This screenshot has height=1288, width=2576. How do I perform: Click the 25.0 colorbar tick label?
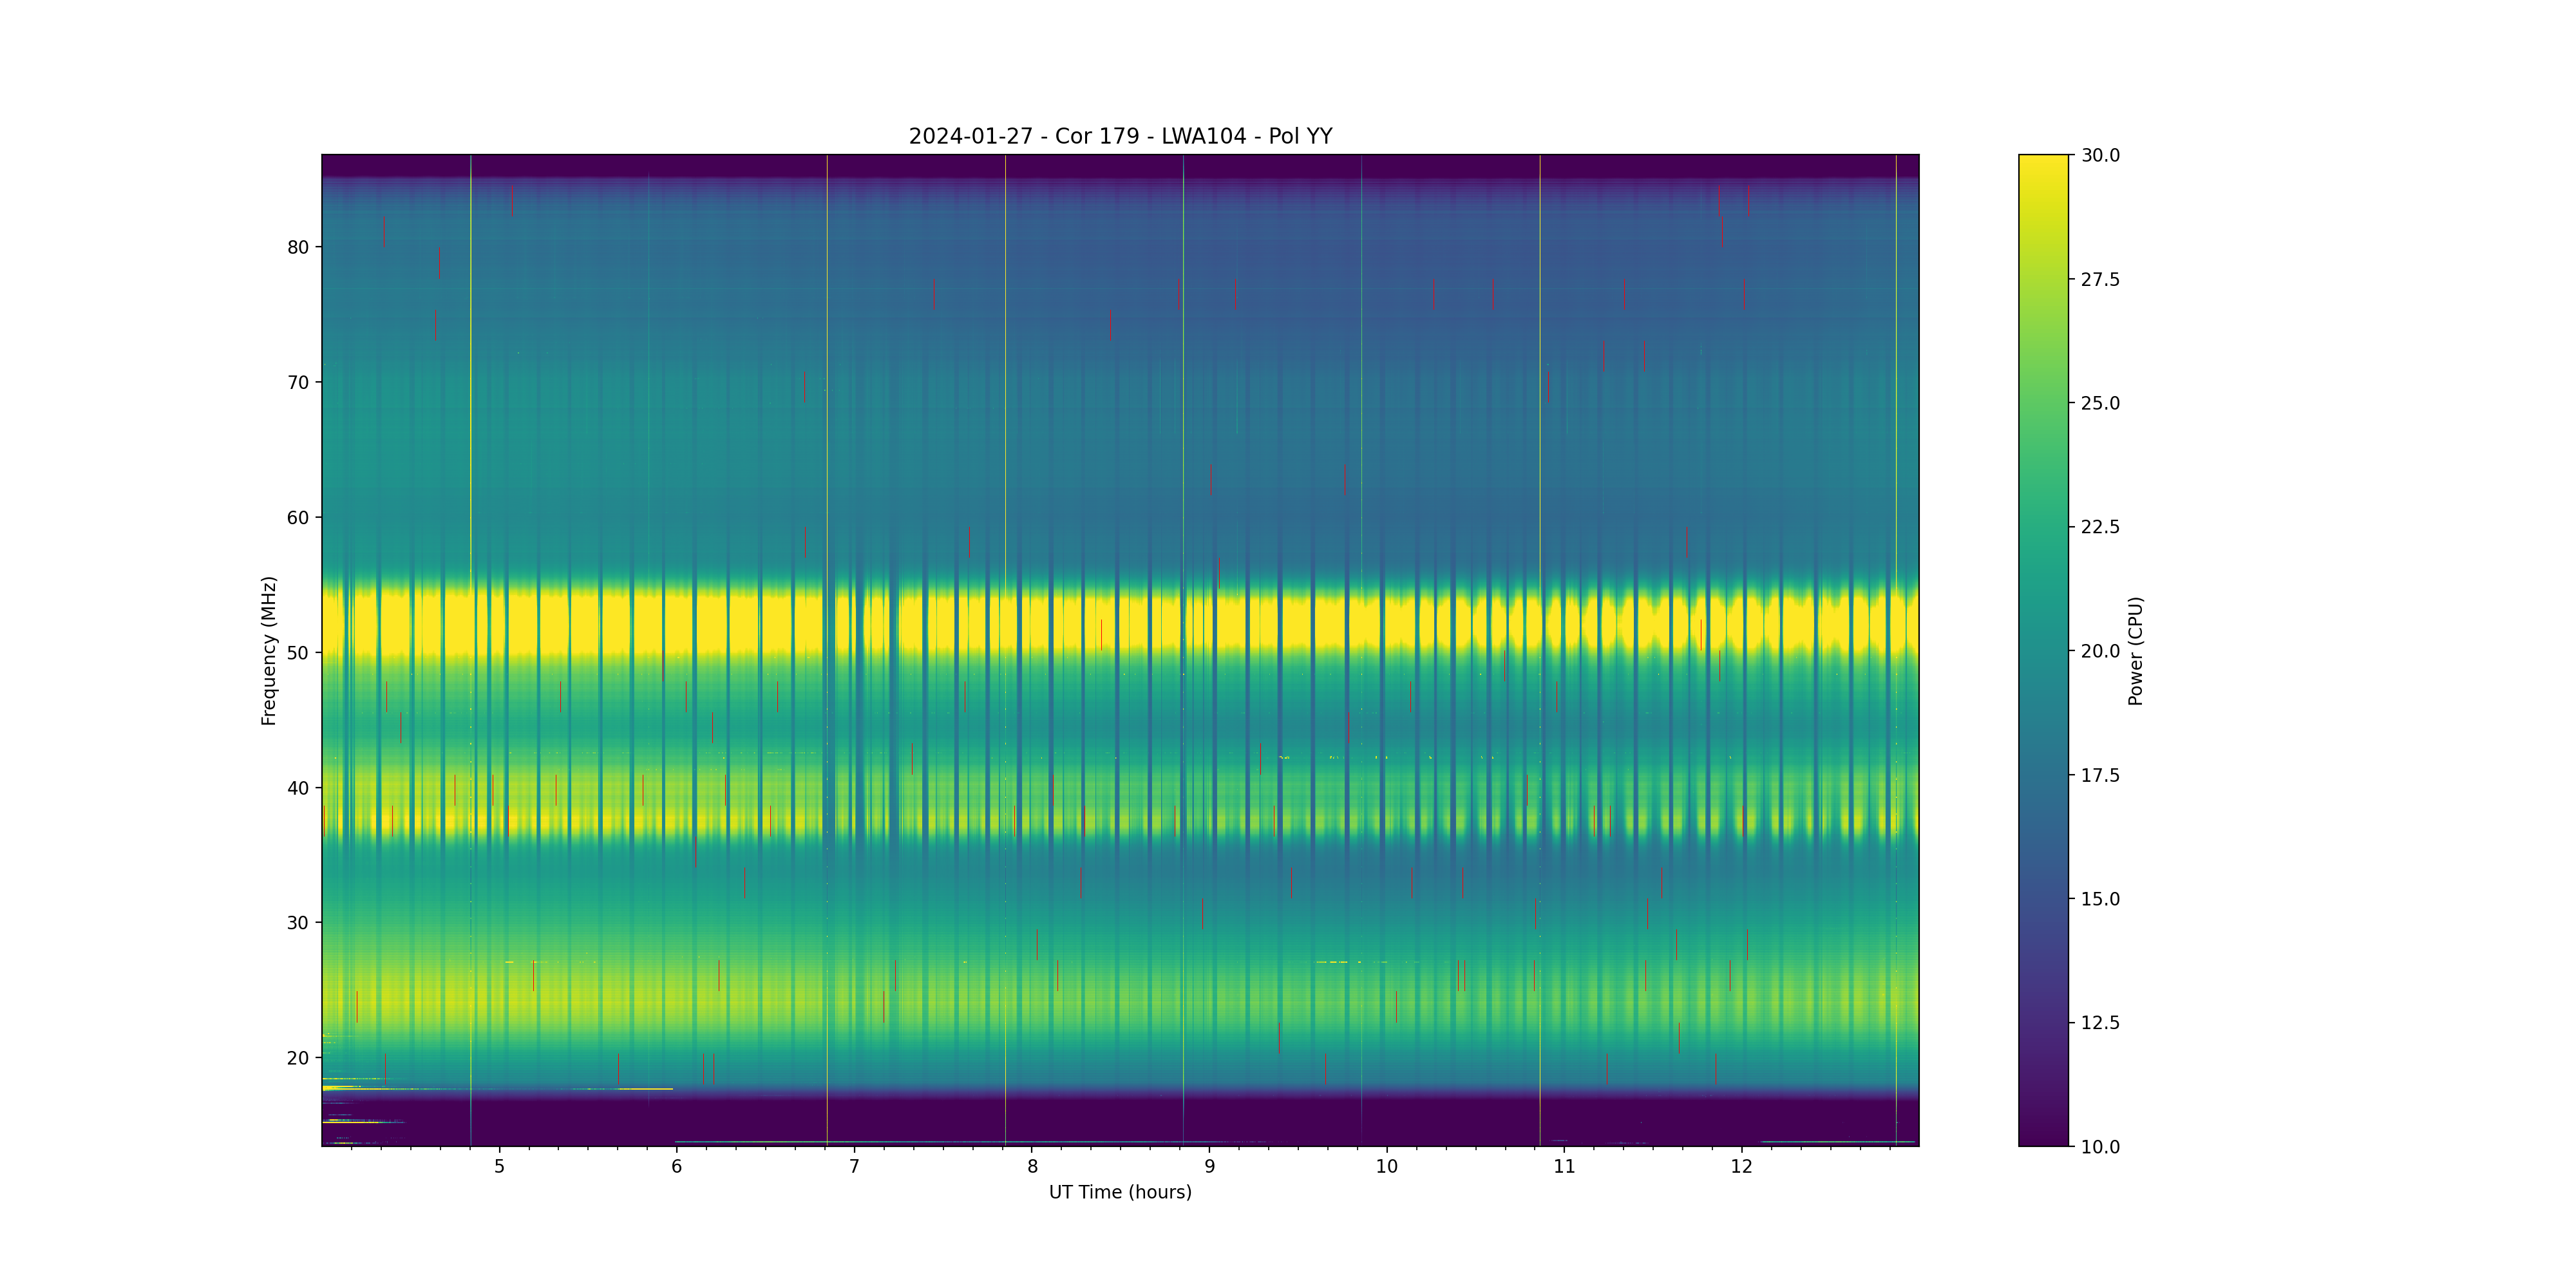tap(2100, 403)
